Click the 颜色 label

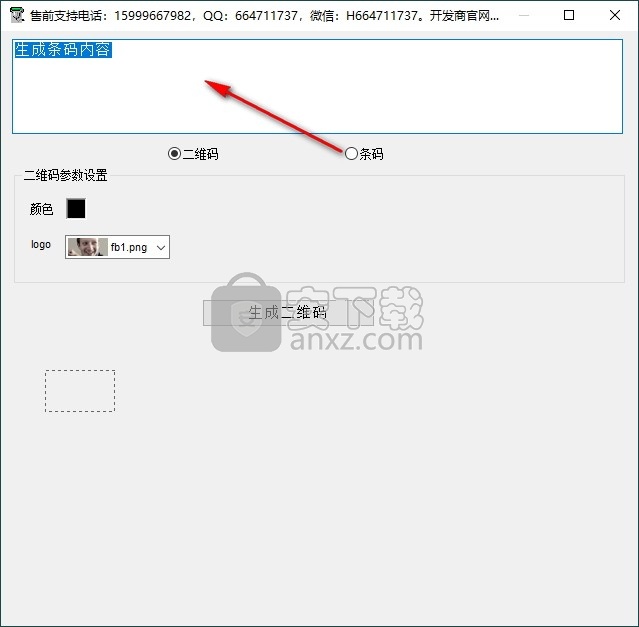point(41,209)
